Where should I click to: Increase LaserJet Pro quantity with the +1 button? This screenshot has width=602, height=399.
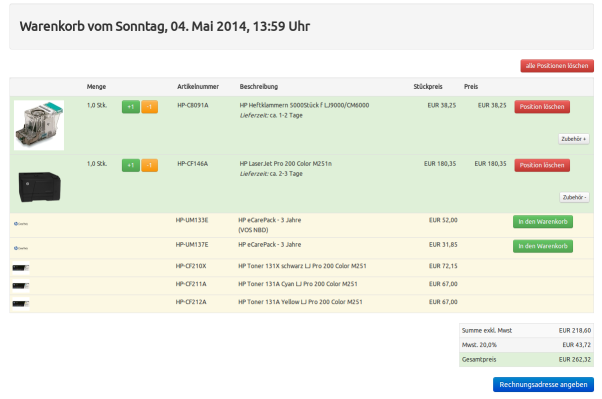click(131, 165)
